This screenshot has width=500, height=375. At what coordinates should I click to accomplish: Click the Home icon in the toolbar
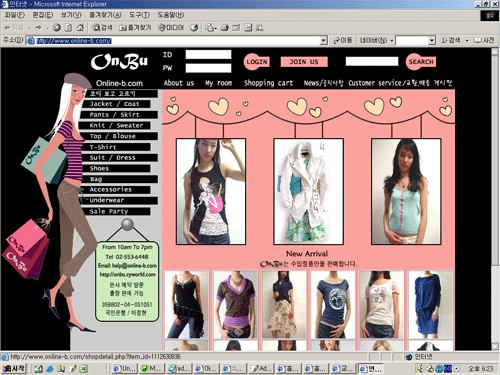(x=80, y=28)
